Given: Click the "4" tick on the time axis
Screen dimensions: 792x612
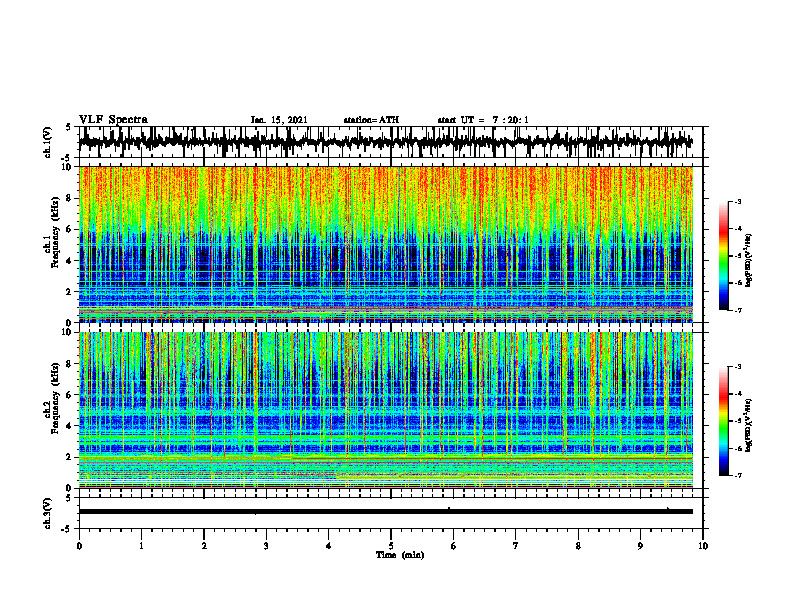Looking at the screenshot, I should click(x=328, y=546).
